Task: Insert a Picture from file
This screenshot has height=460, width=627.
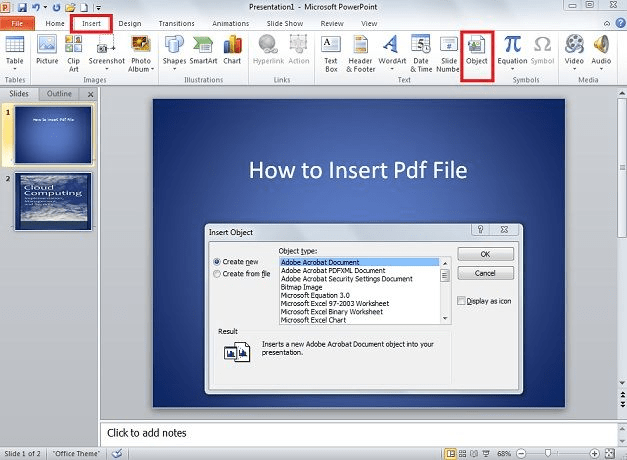Action: (x=47, y=50)
